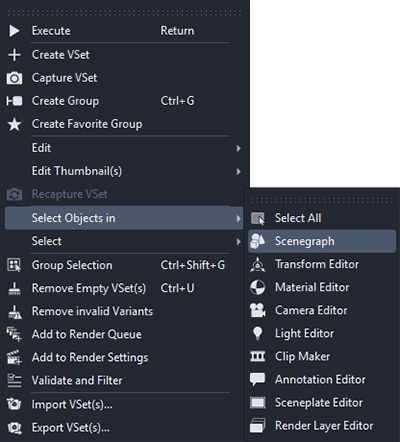Viewport: 400px width, 442px height.
Task: Open the Select menu entry
Action: (x=124, y=241)
